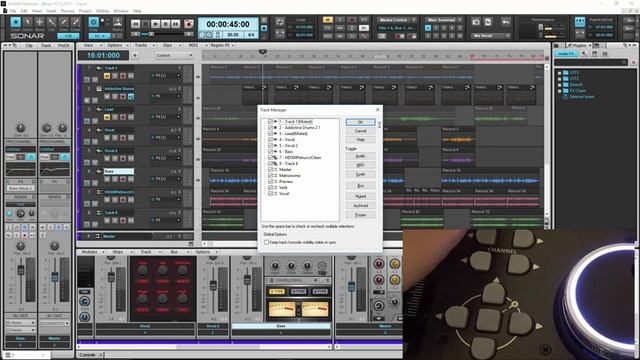Toggle Bus button in Track Manager
Image resolution: width=640 pixels, height=360 pixels.
(360, 186)
